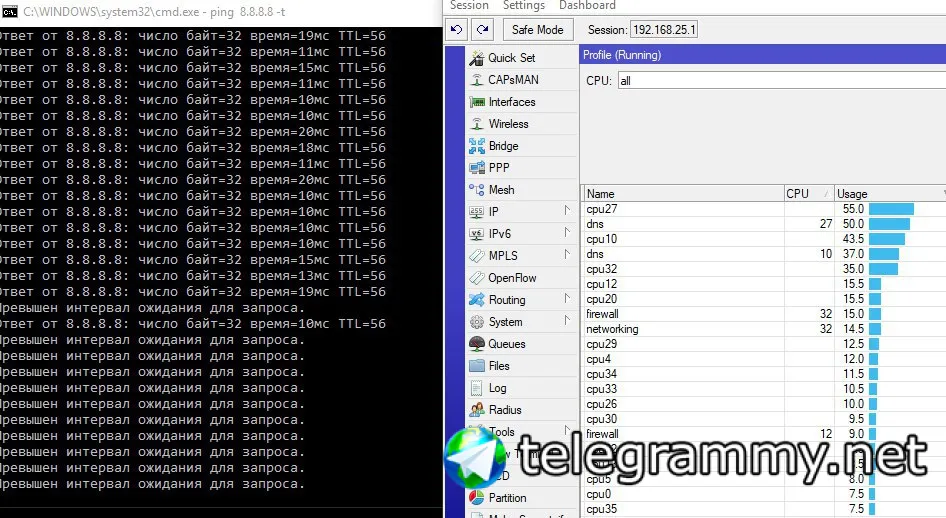Toggle Safe Mode button
This screenshot has height=518, width=946.
pos(538,30)
